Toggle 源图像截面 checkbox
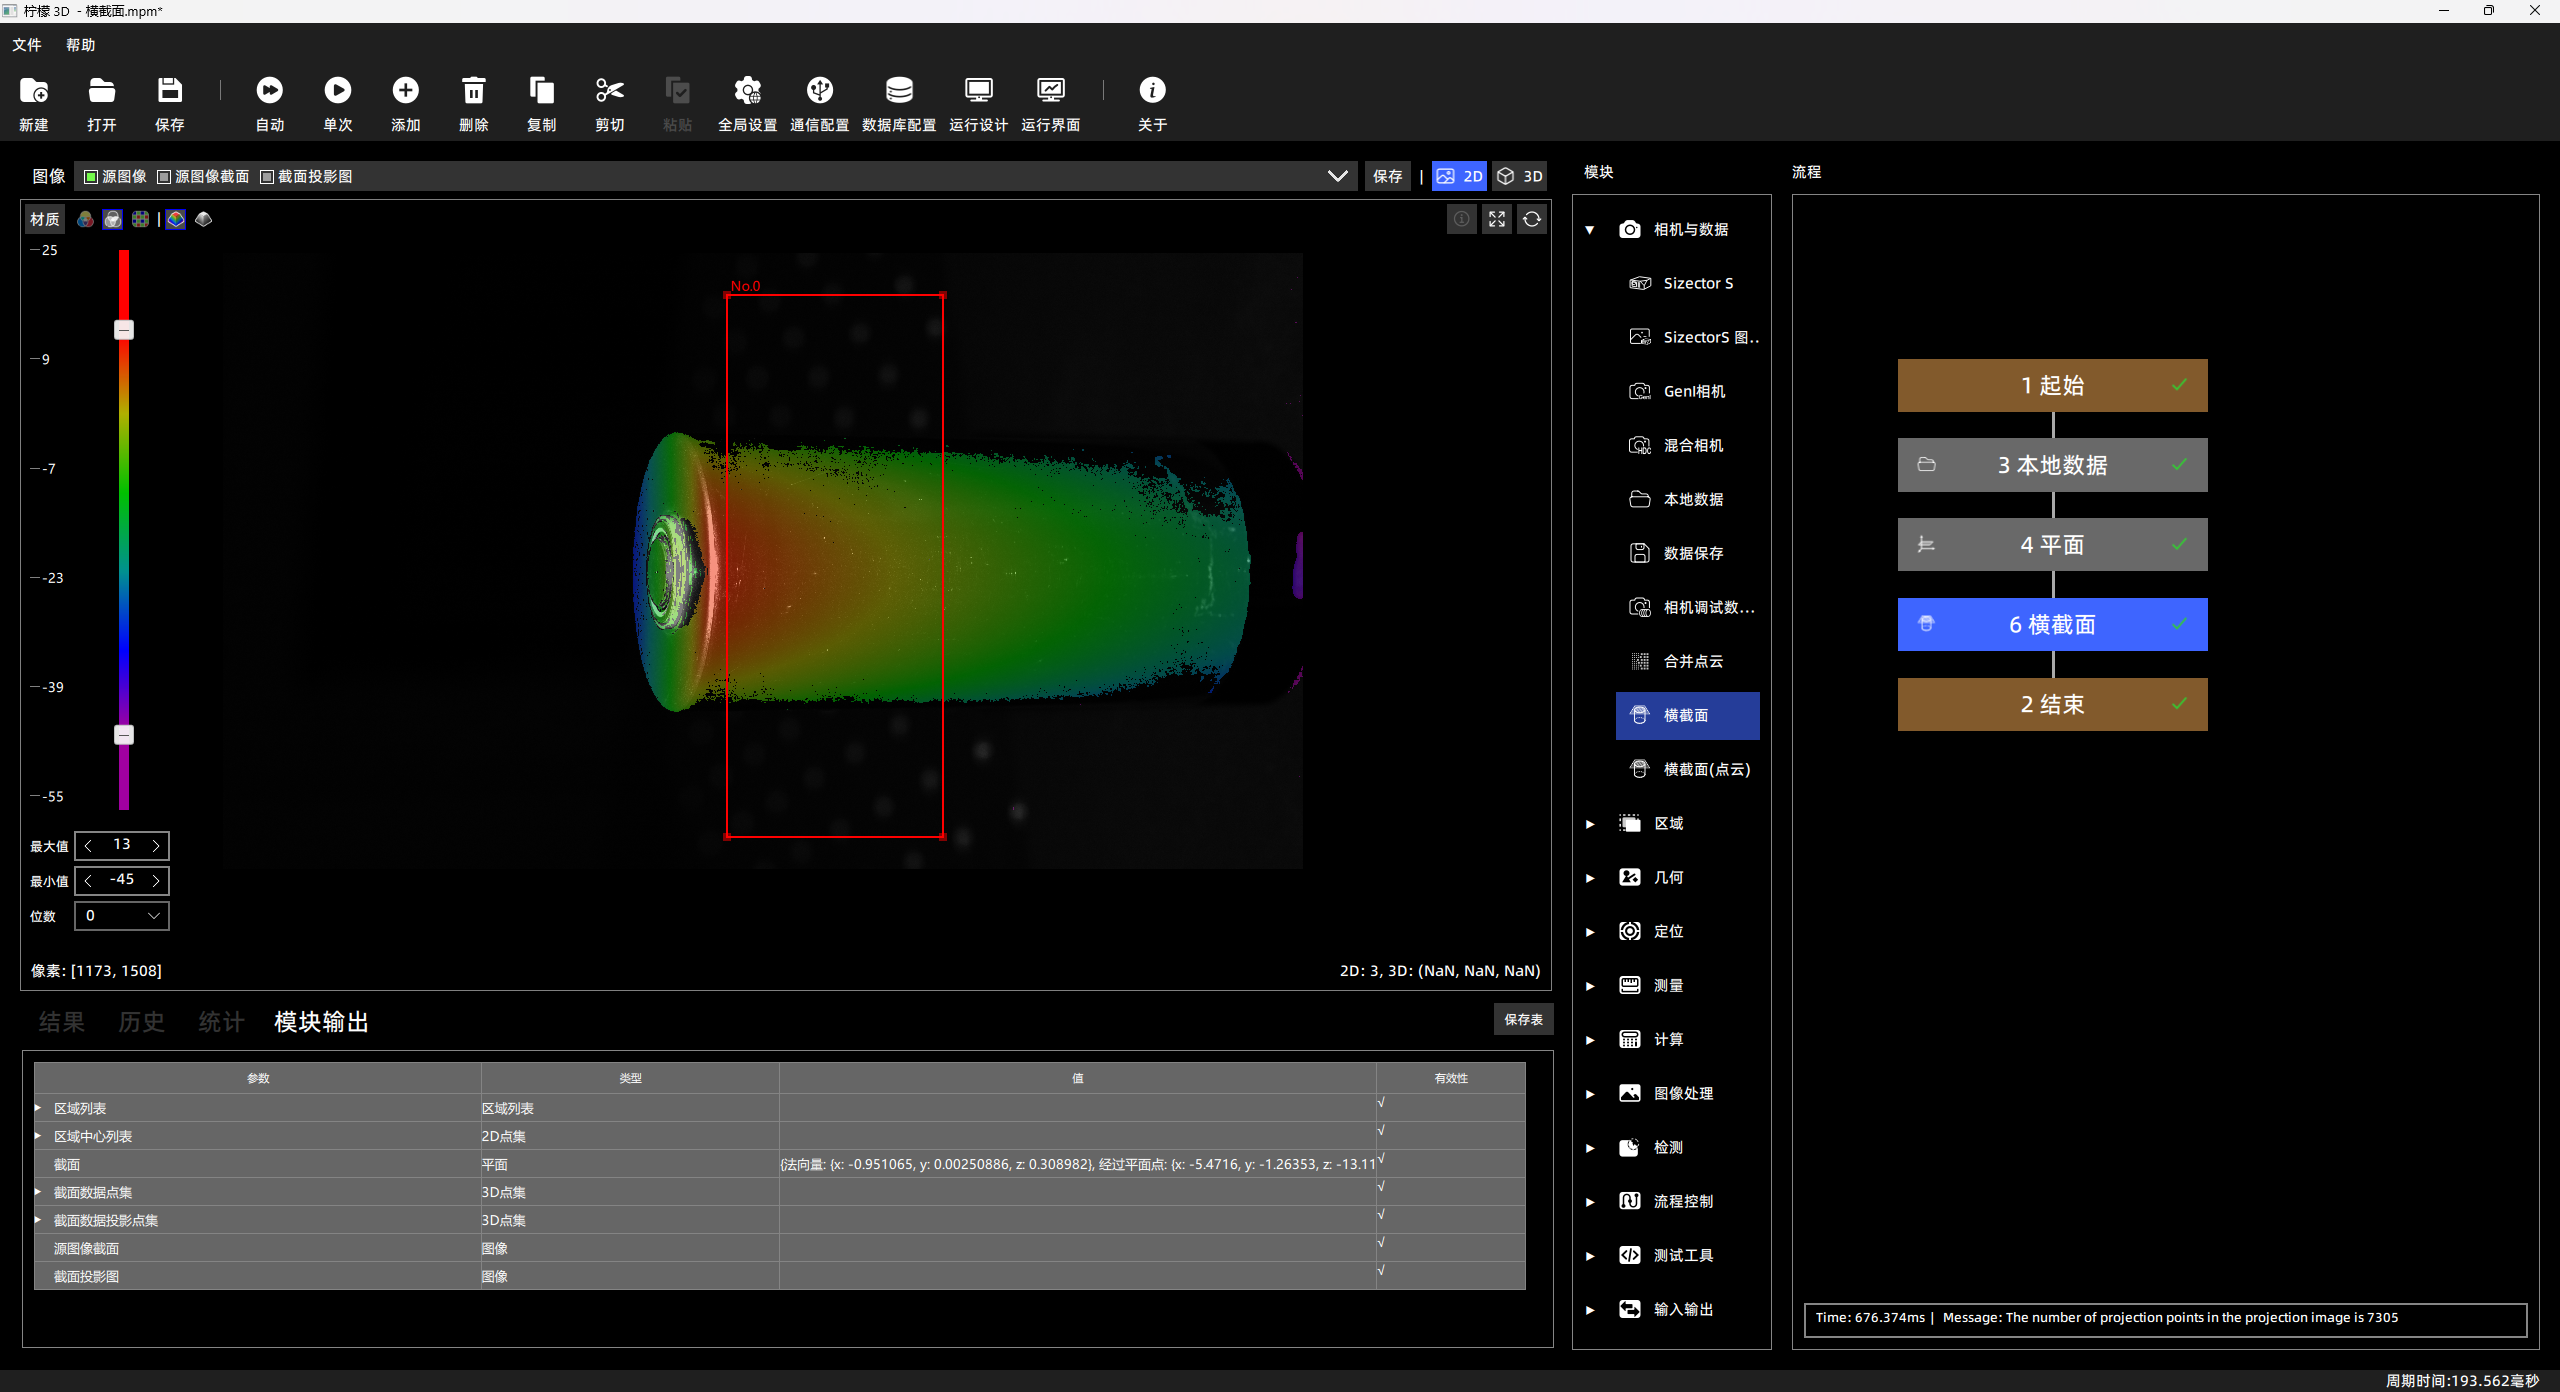2560x1392 pixels. (164, 177)
